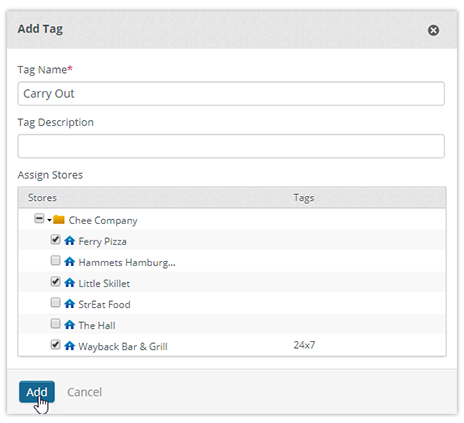This screenshot has width=464, height=423.
Task: Select the Chee Company folder icon
Action: click(x=59, y=220)
